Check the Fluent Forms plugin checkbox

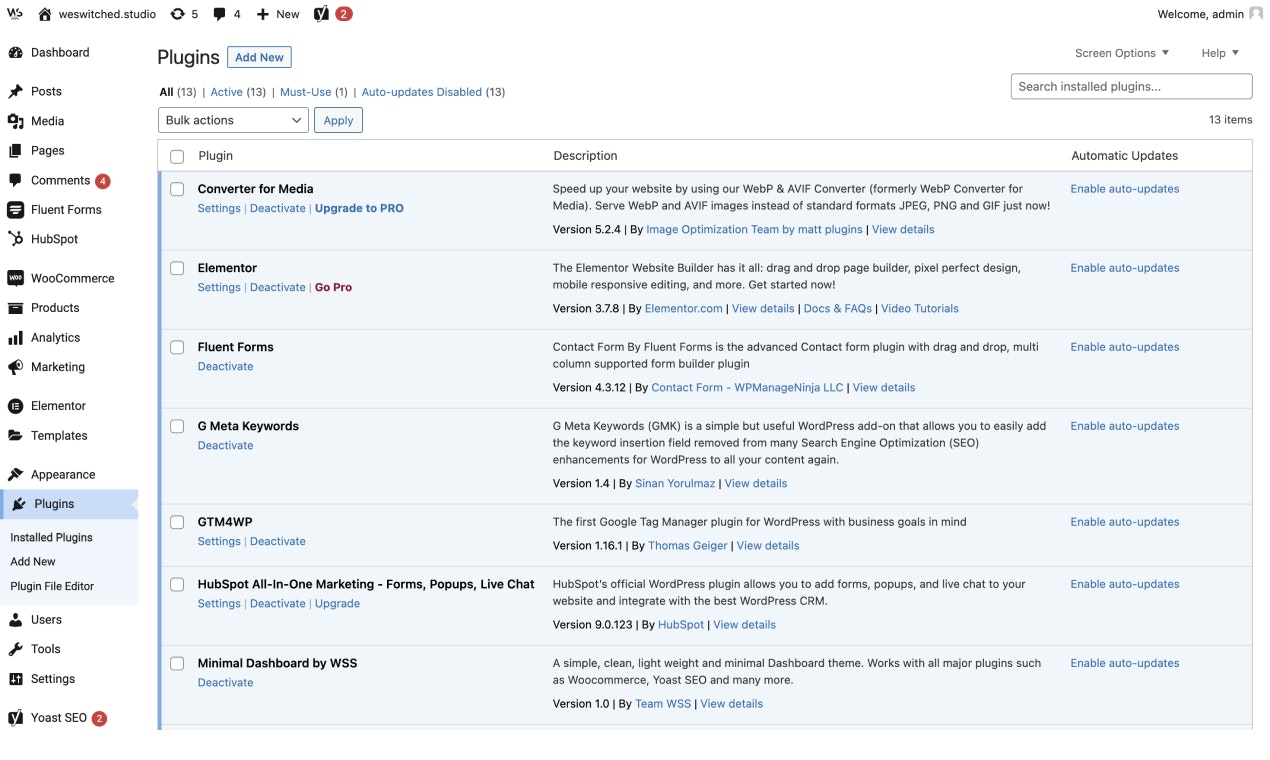pyautogui.click(x=177, y=347)
